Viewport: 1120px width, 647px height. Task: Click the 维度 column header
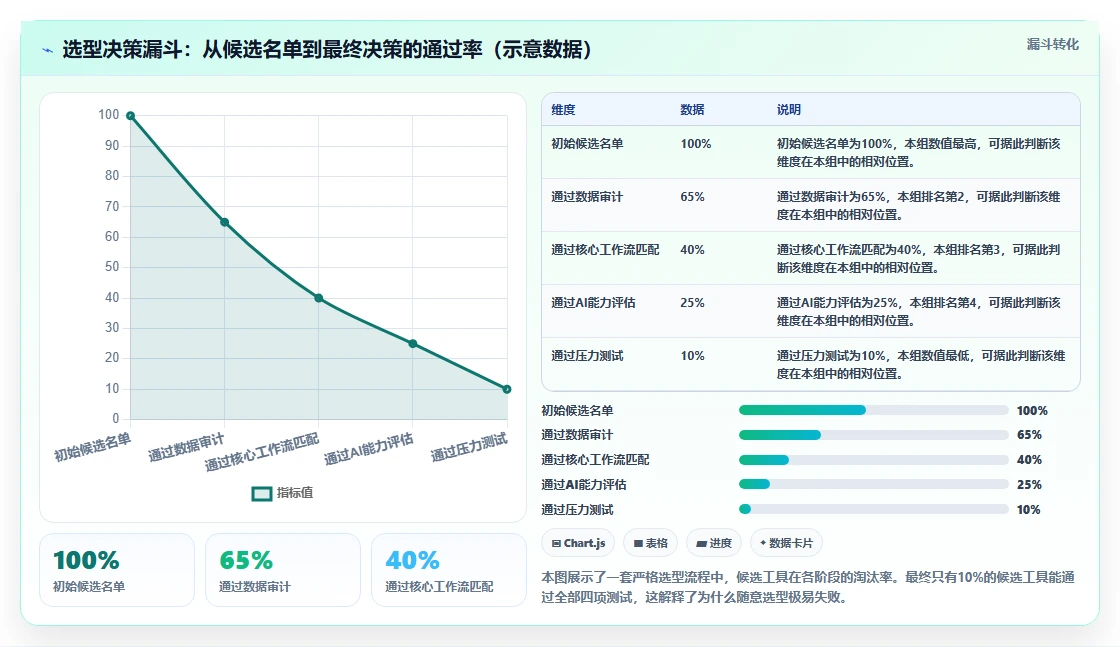563,110
